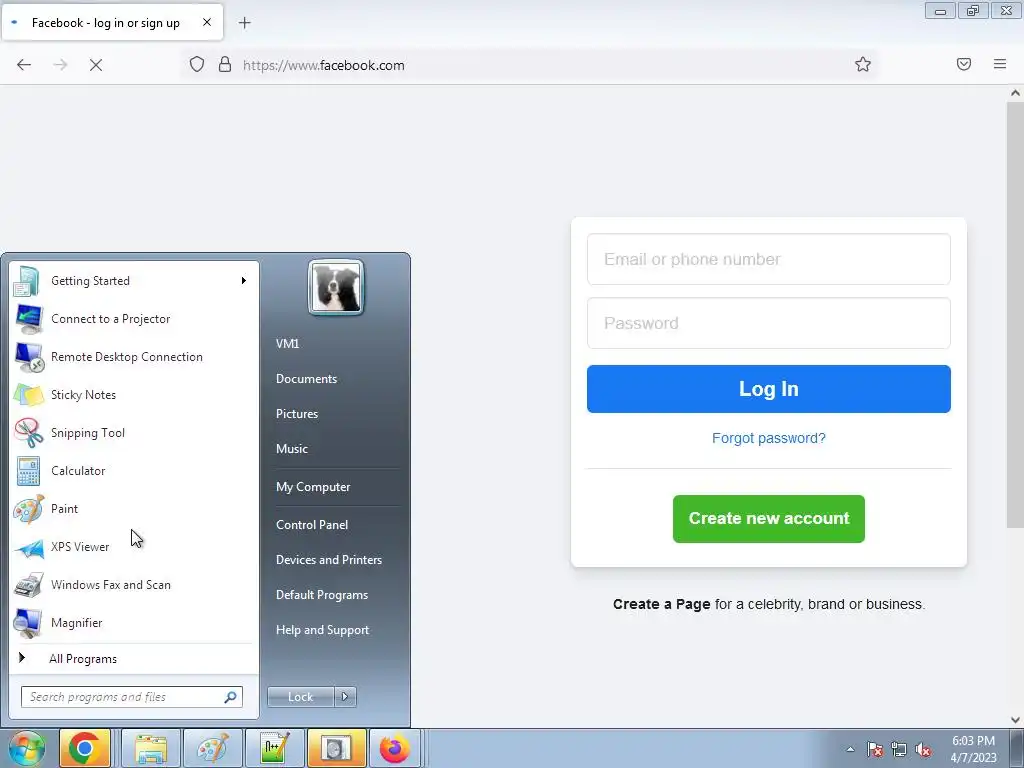Screen dimensions: 1024x768
Task: Open the notepad editor taskbar icon
Action: pos(274,748)
